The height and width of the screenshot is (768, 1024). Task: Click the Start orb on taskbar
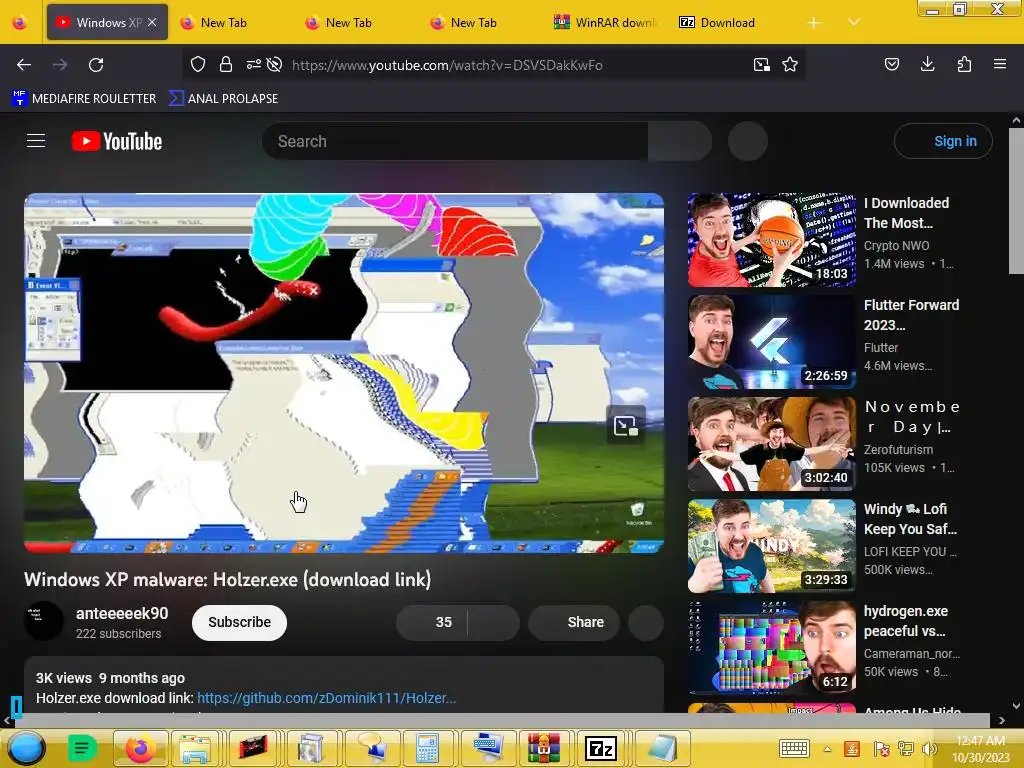tap(26, 748)
